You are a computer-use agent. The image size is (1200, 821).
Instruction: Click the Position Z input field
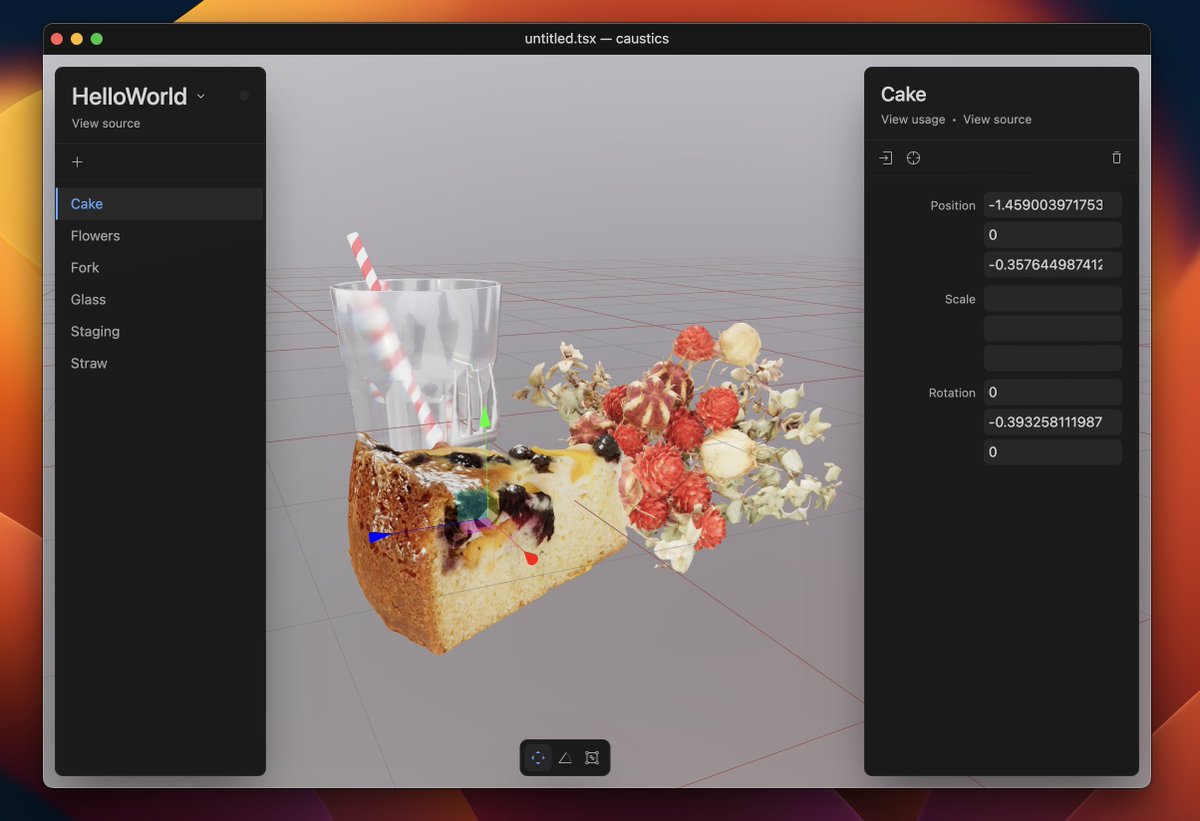(x=1053, y=265)
